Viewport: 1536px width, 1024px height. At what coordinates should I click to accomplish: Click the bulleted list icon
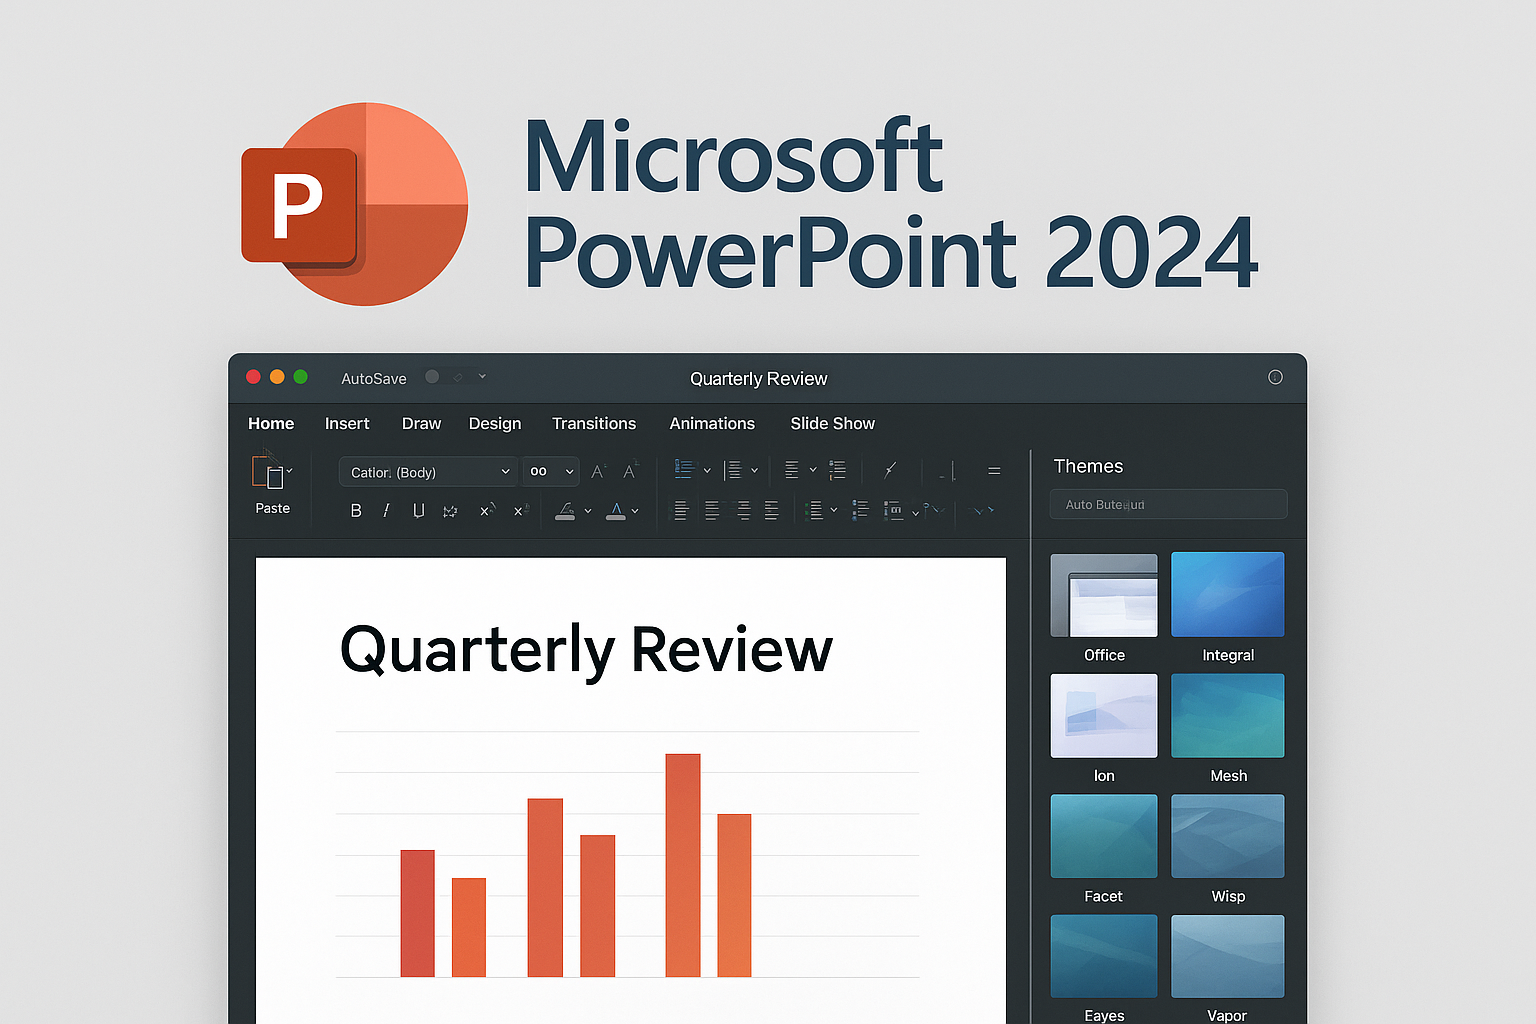coord(685,469)
